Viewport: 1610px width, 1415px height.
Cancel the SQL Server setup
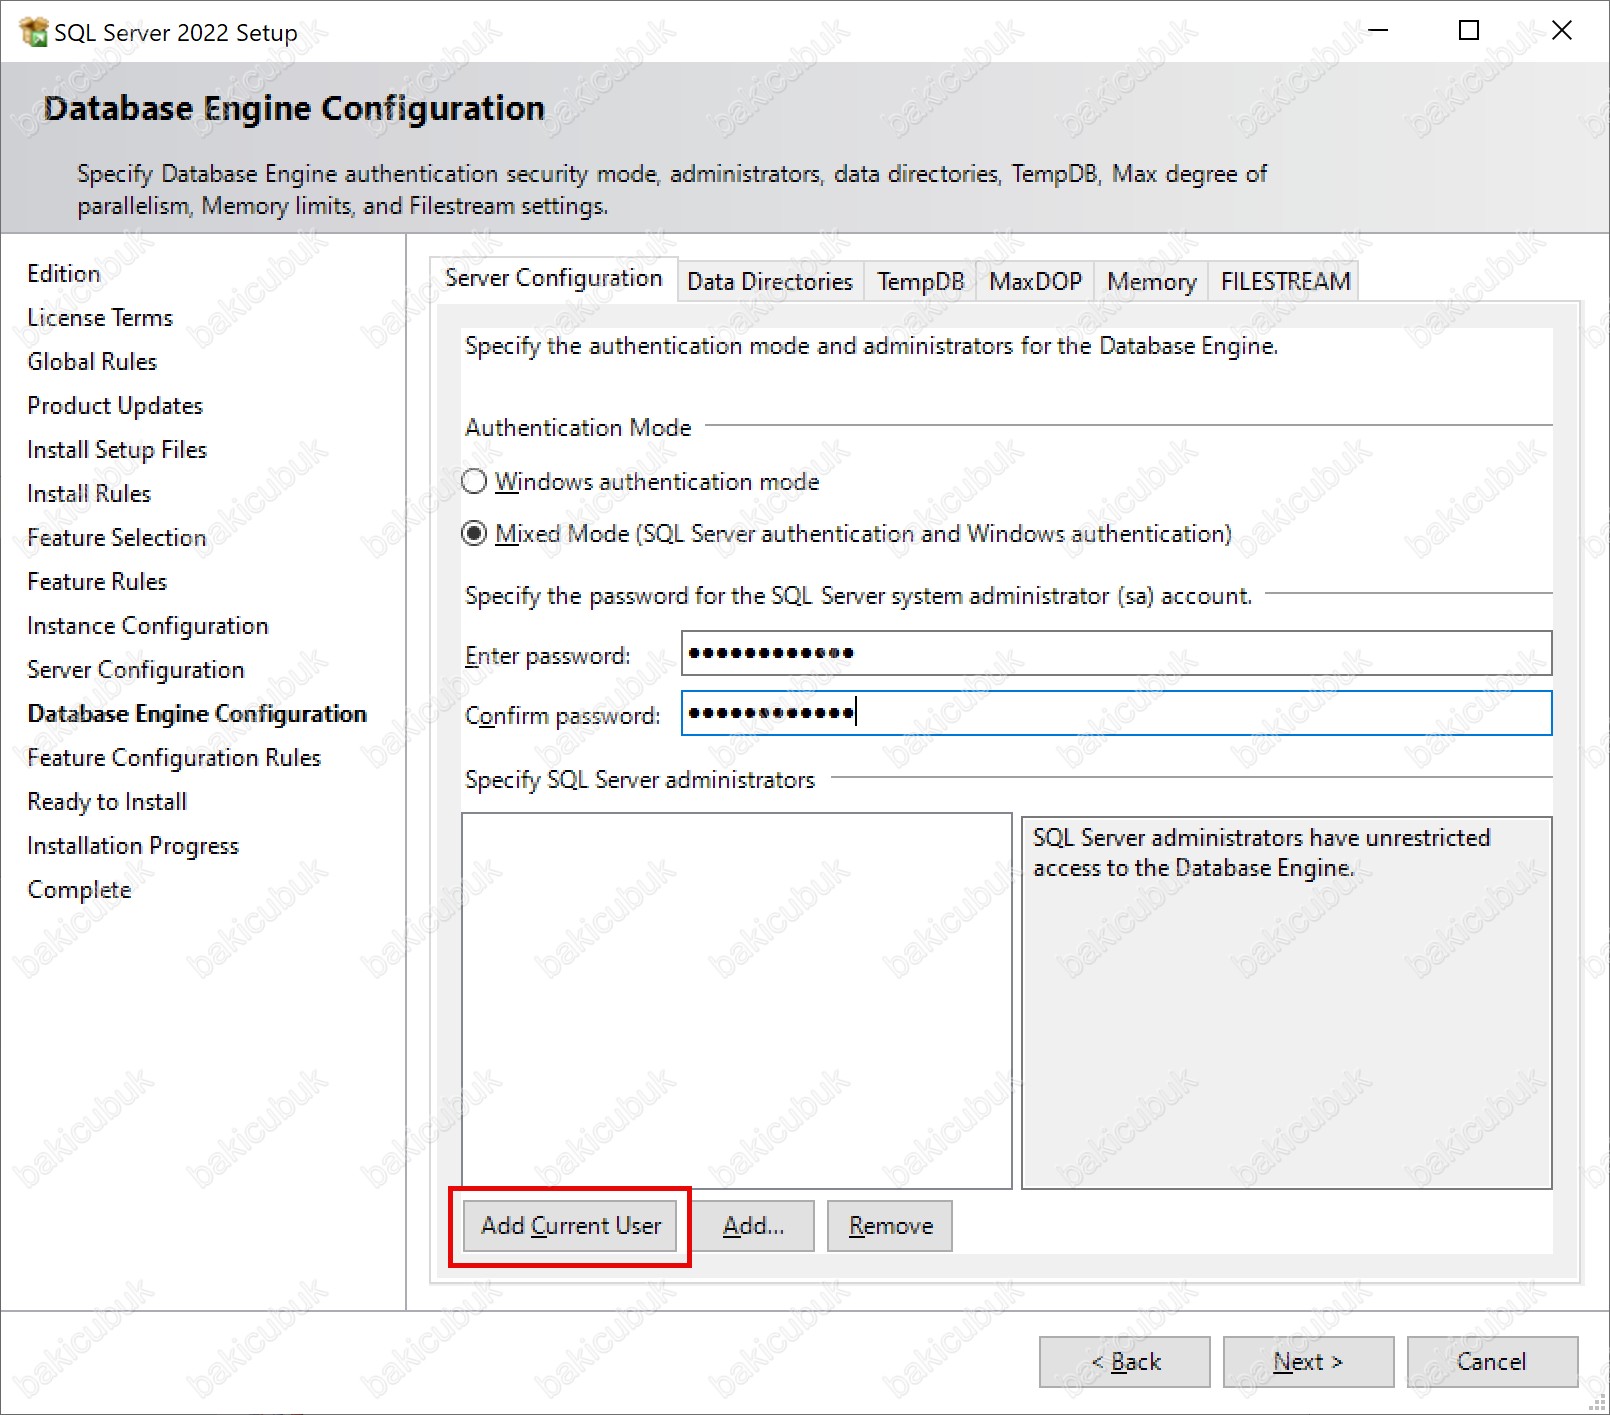click(1493, 1362)
